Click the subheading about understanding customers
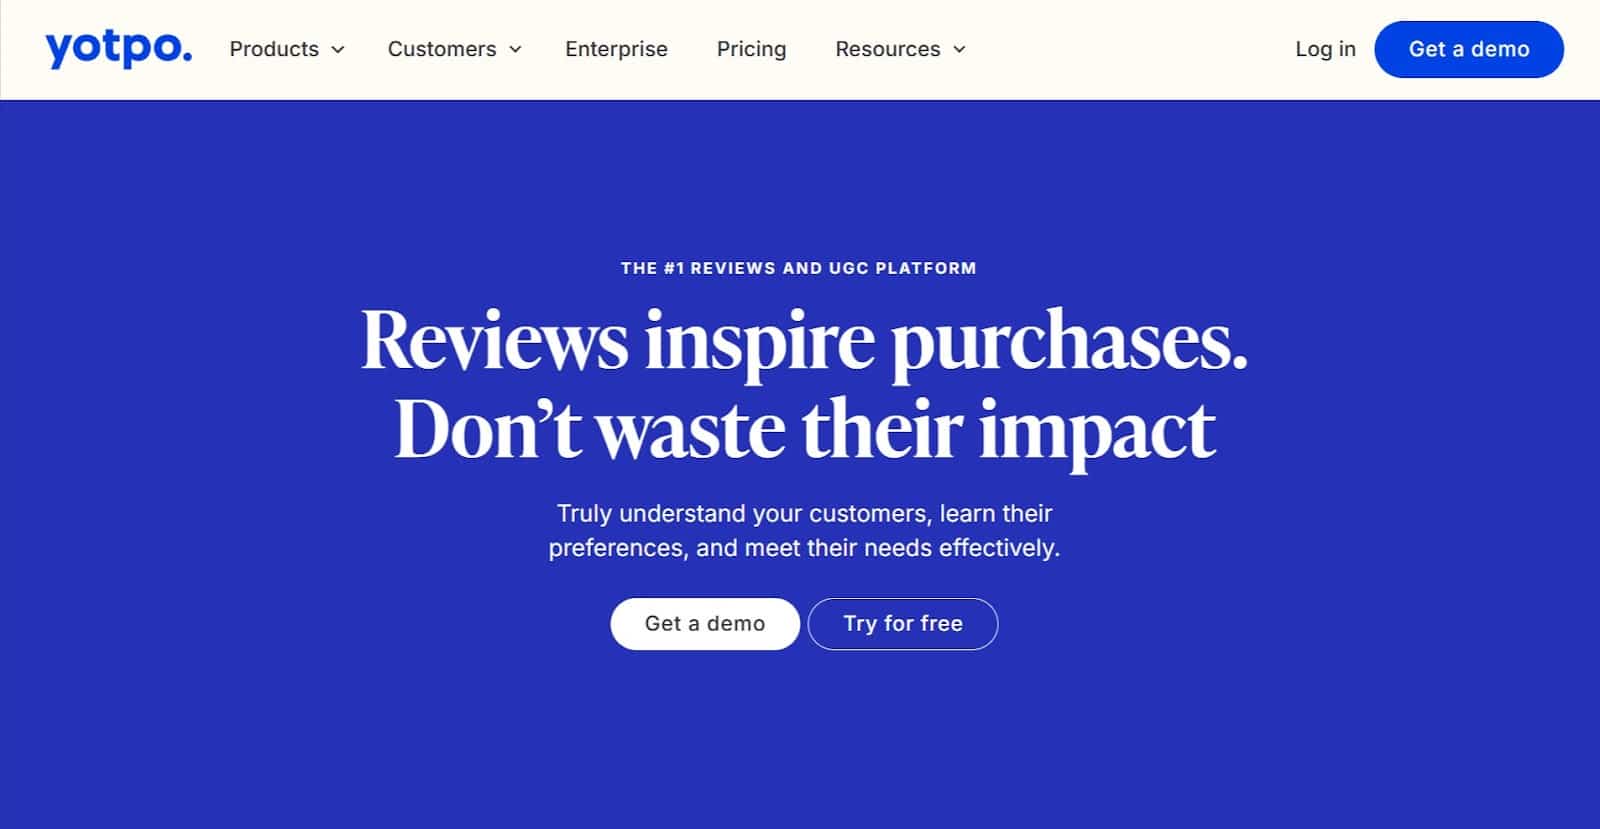Viewport: 1600px width, 829px height. (x=804, y=530)
